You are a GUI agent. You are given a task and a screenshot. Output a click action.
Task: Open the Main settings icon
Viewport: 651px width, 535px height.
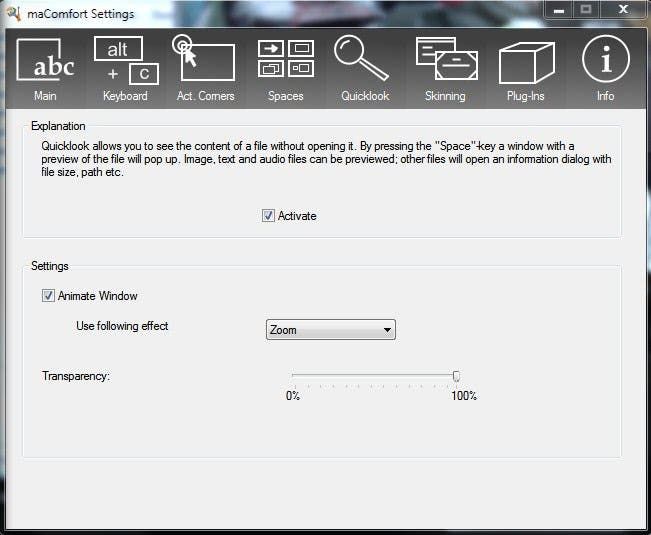45,60
